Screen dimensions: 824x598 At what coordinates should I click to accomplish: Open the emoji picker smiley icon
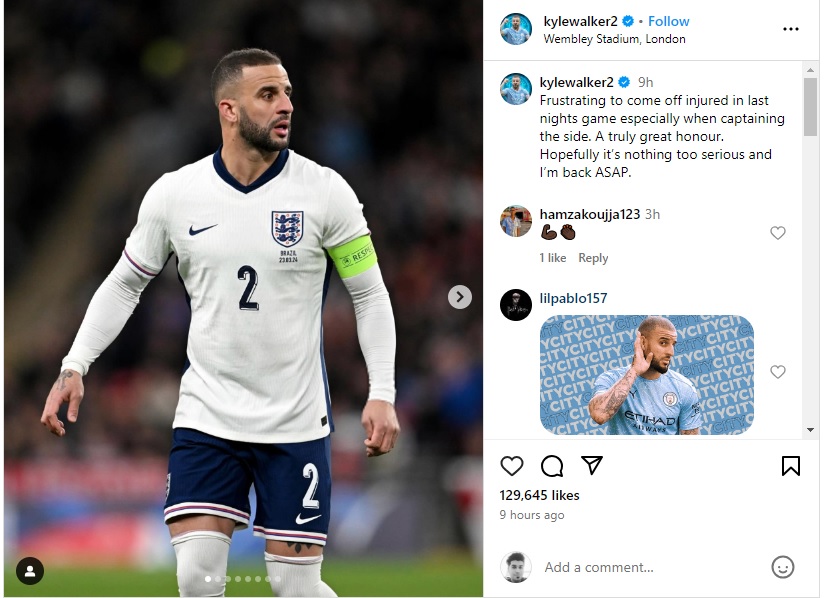tap(782, 568)
